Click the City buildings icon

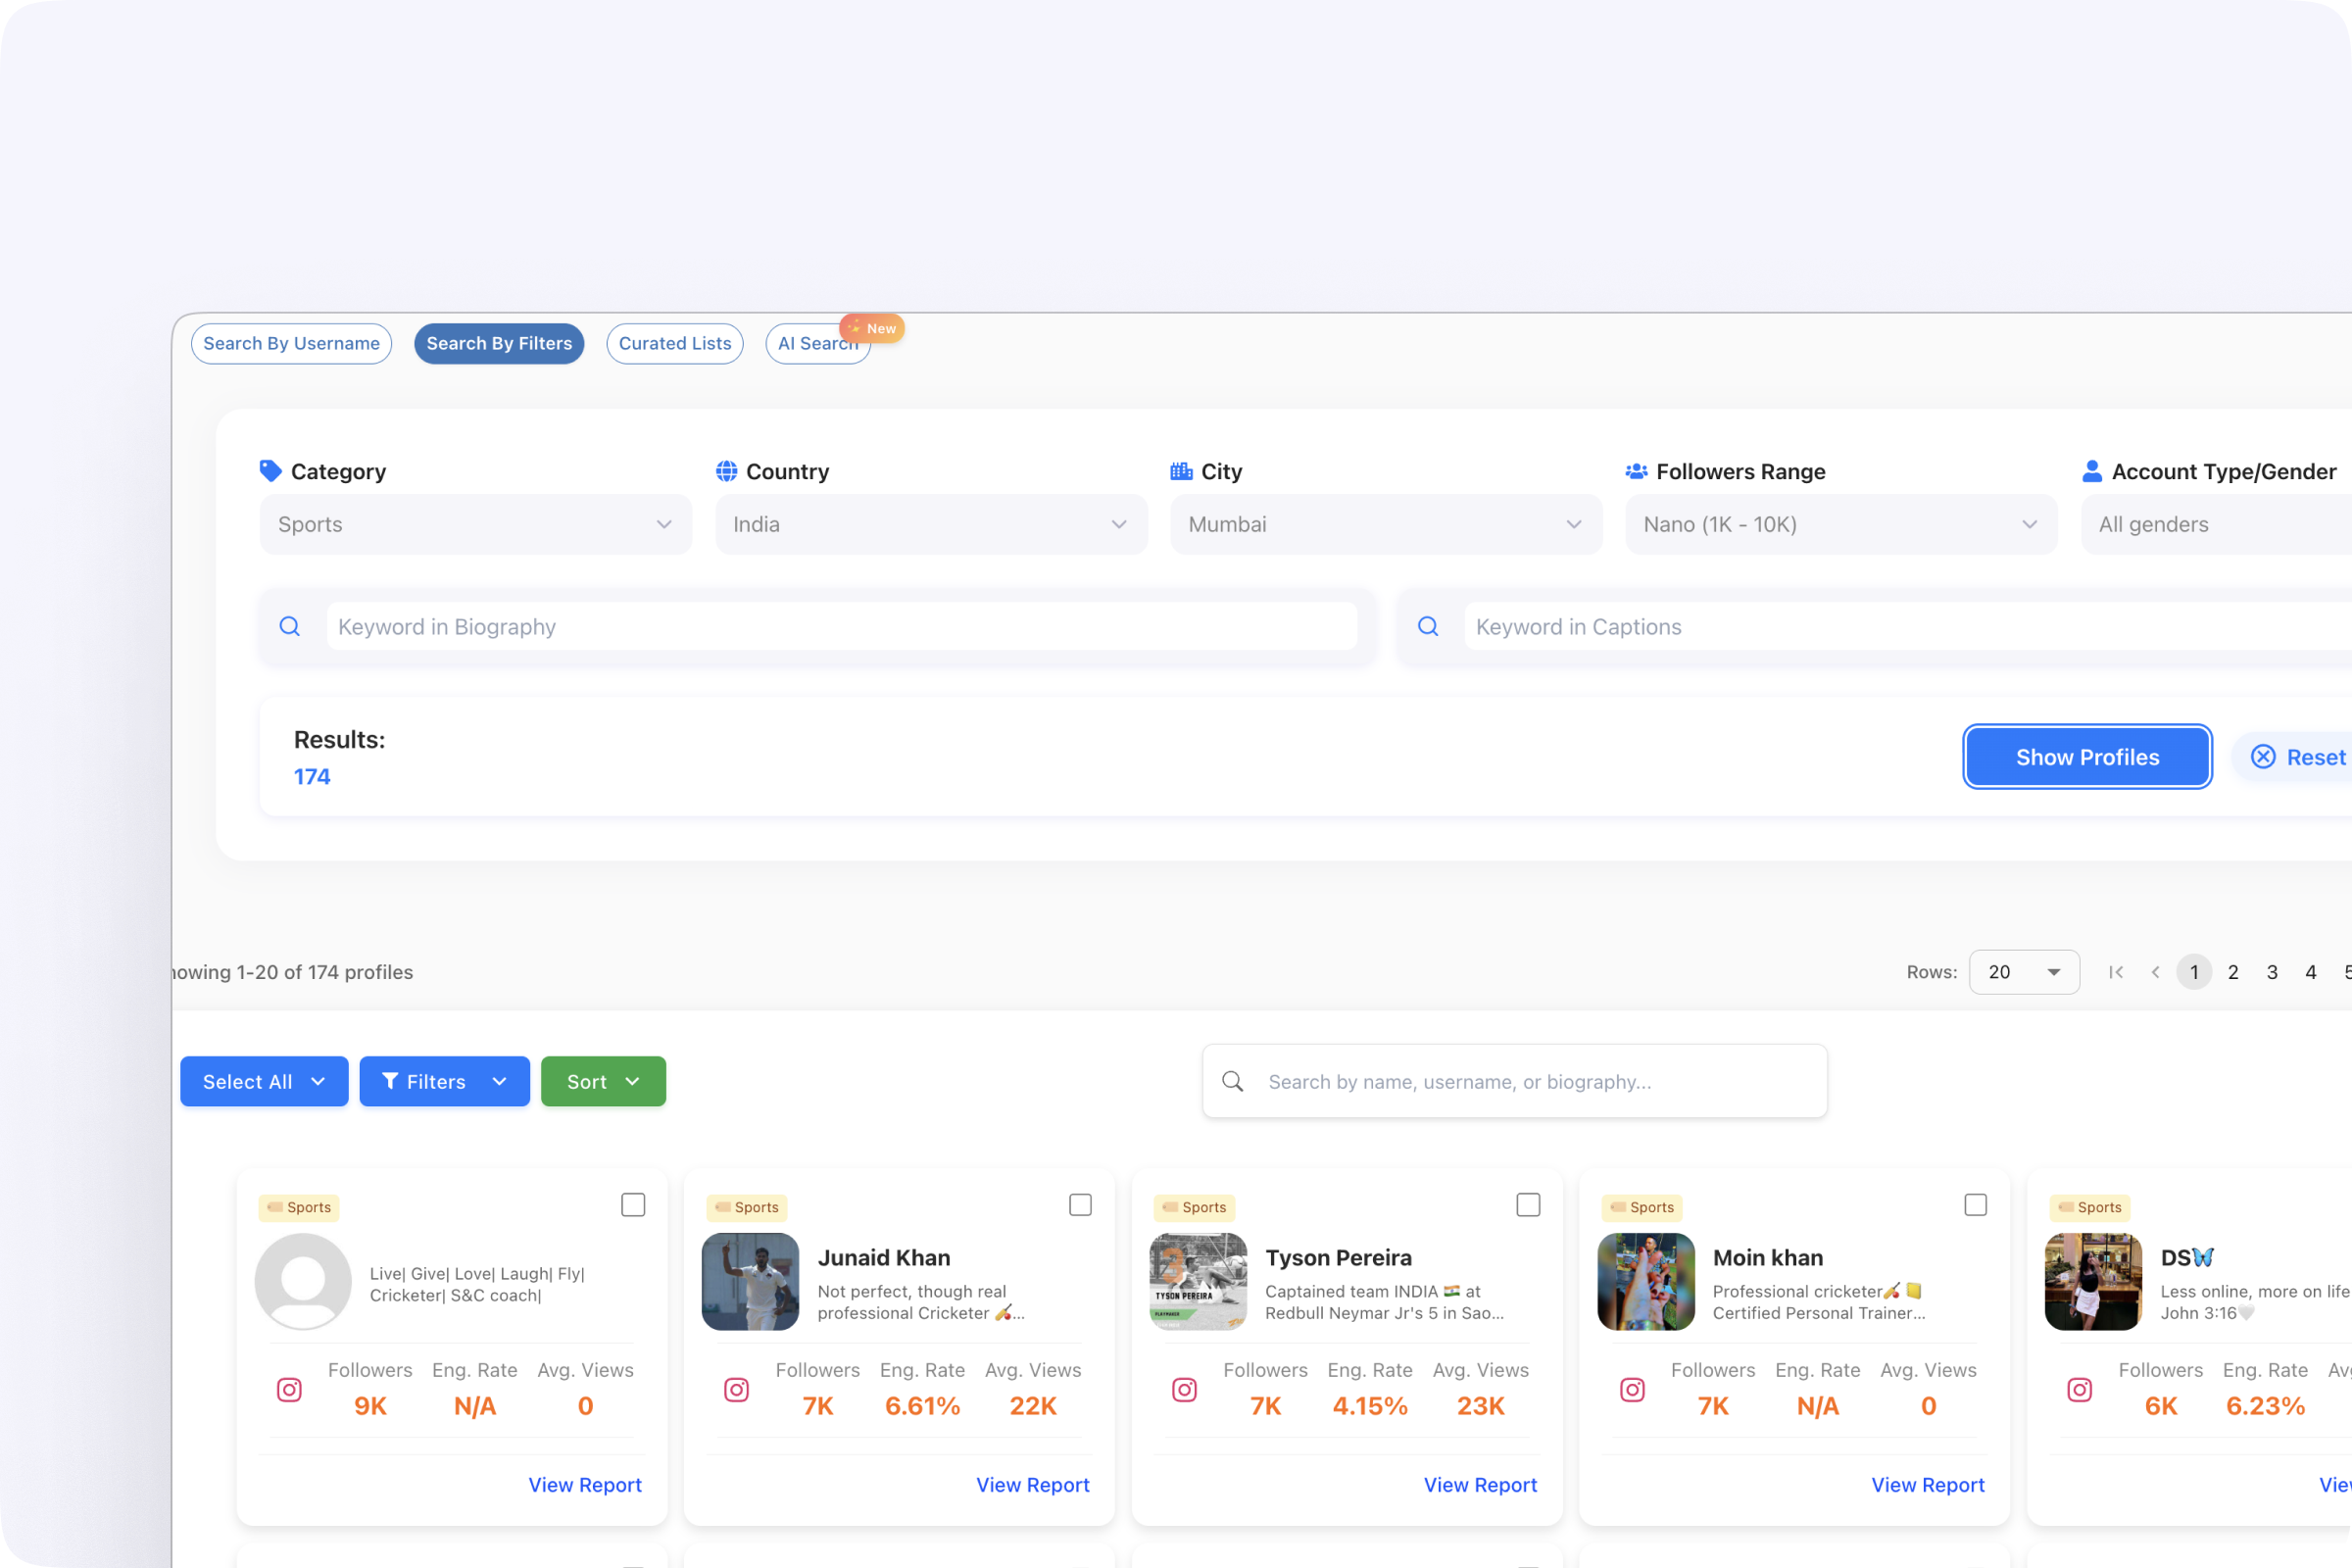click(x=1181, y=471)
